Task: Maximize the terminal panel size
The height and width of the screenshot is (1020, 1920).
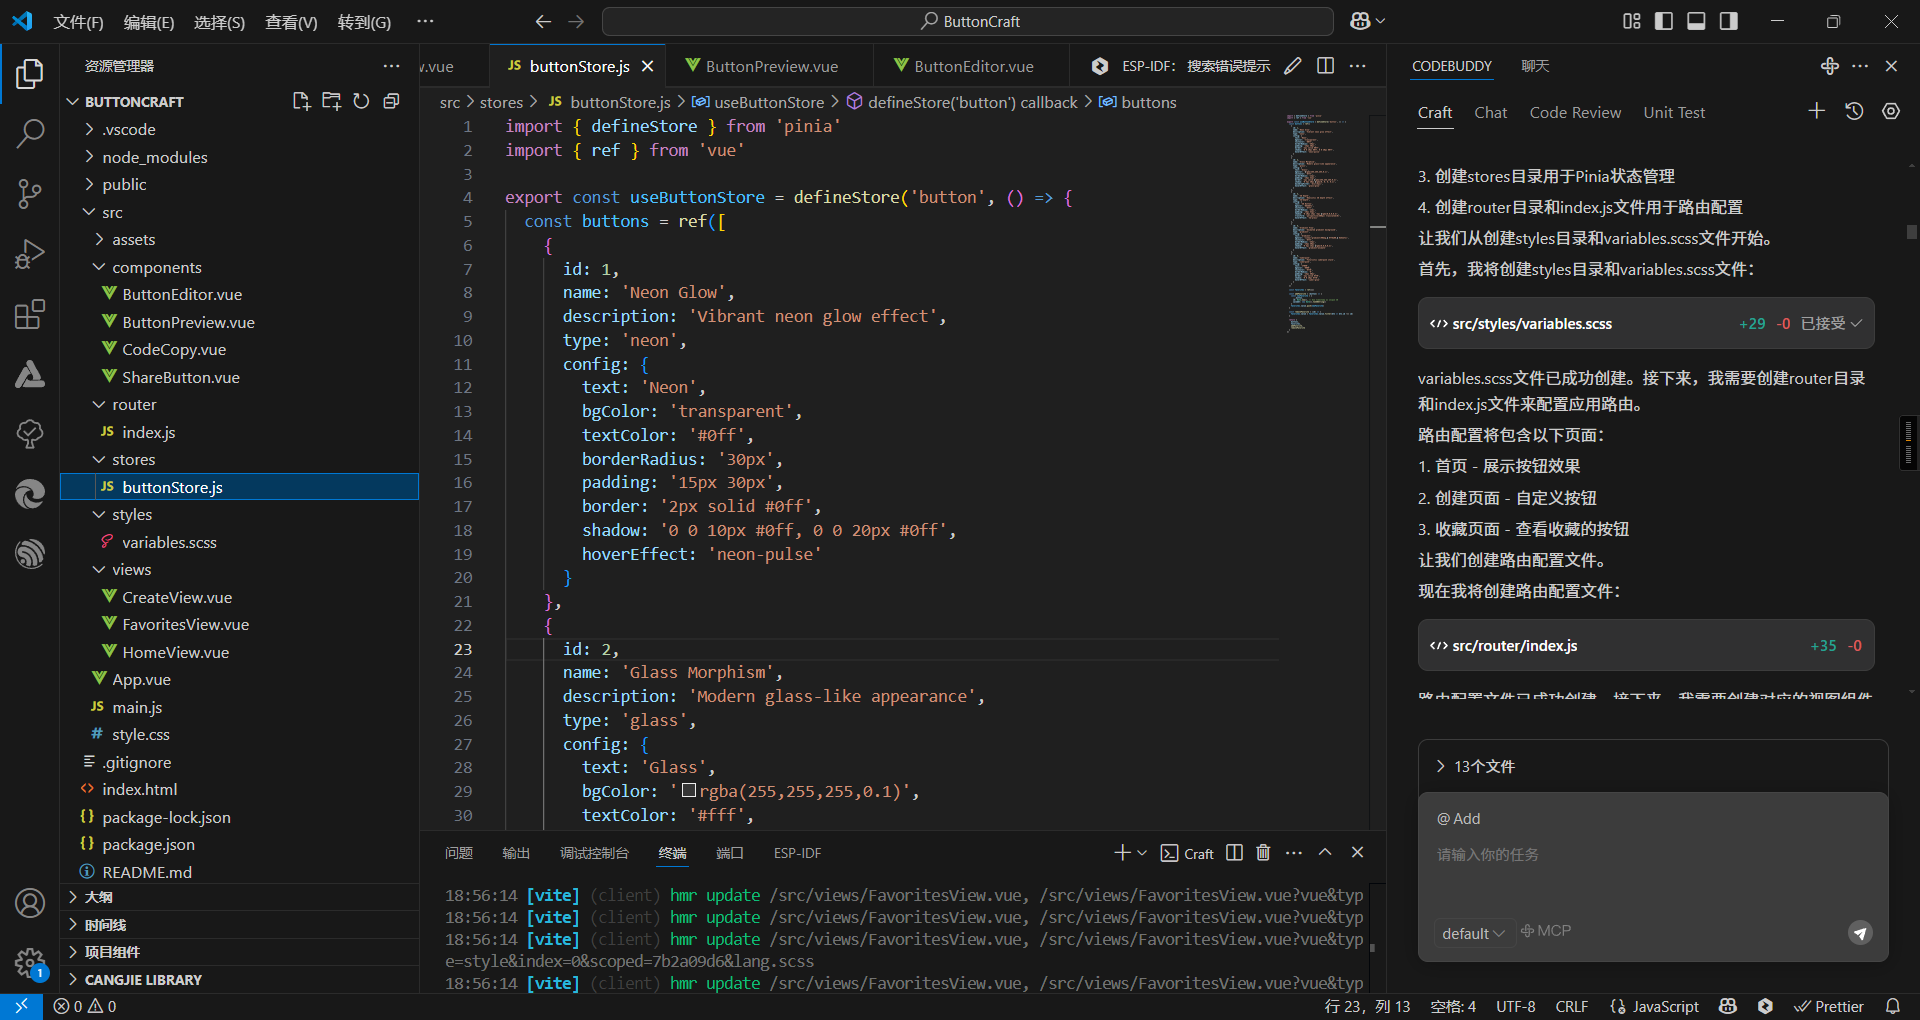Action: pos(1325,853)
